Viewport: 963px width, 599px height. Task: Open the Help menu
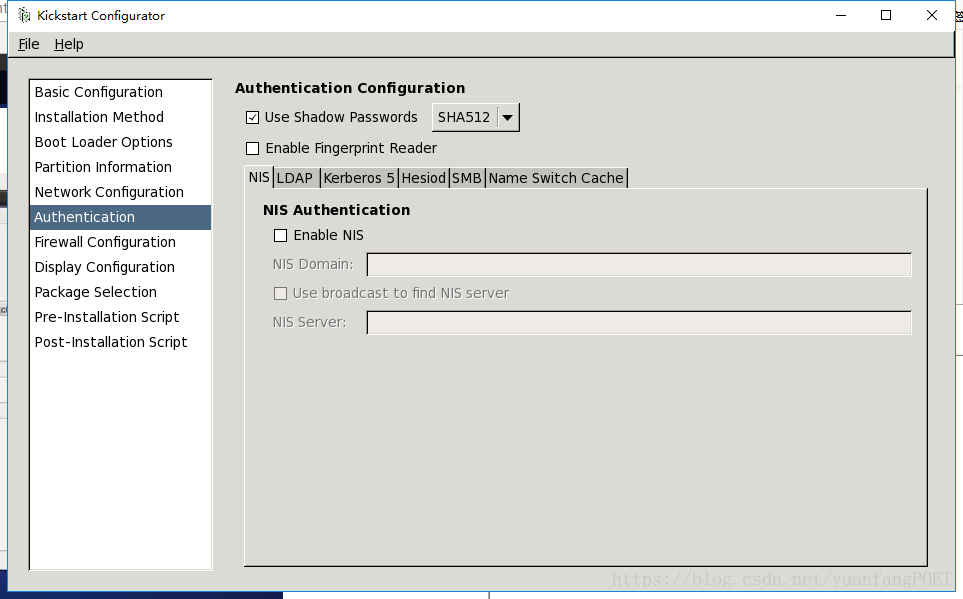[69, 44]
